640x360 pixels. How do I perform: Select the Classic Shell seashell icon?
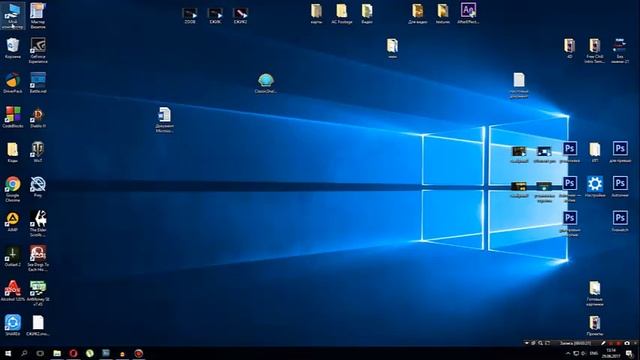tap(266, 83)
